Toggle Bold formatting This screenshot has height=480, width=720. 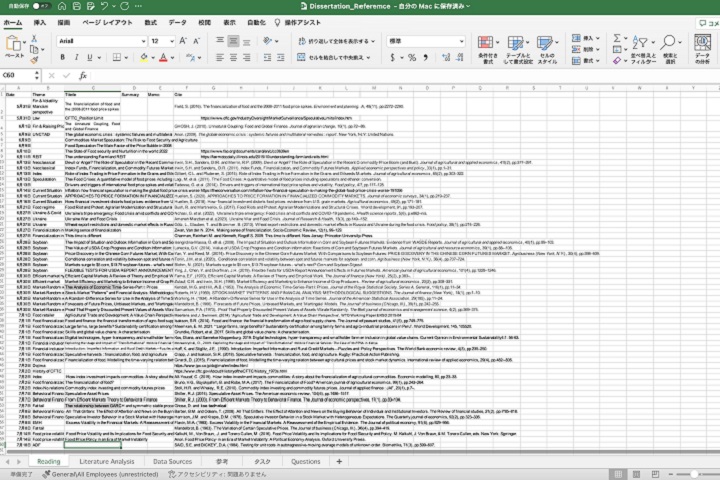63,57
